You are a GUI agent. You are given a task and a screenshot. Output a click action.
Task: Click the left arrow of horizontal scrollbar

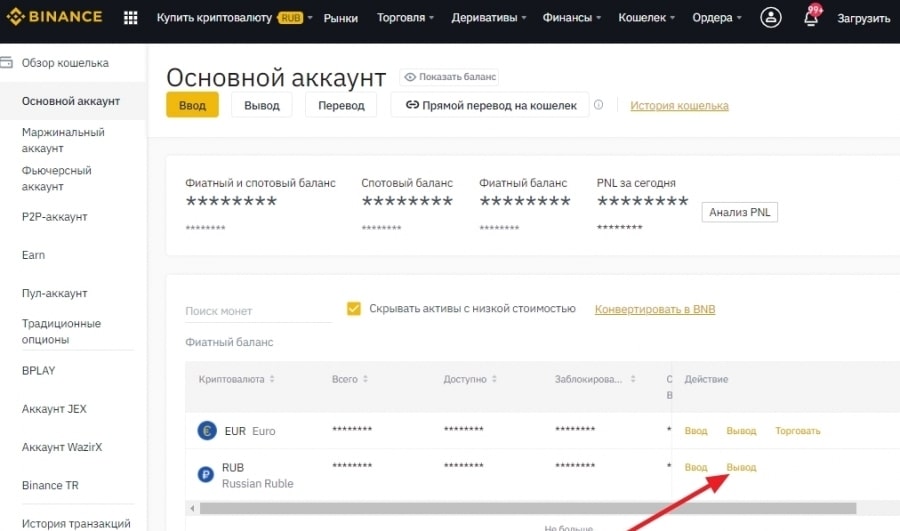(192, 508)
